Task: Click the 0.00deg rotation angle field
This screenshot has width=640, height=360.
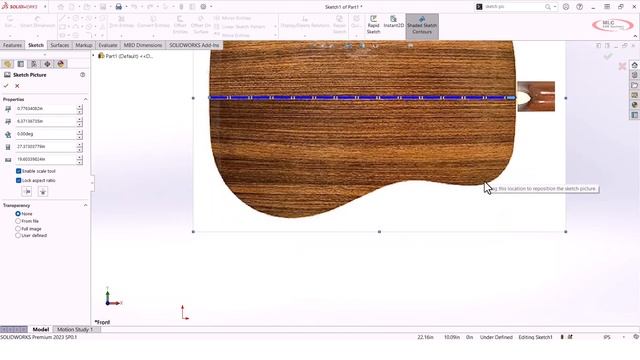Action: click(x=46, y=134)
